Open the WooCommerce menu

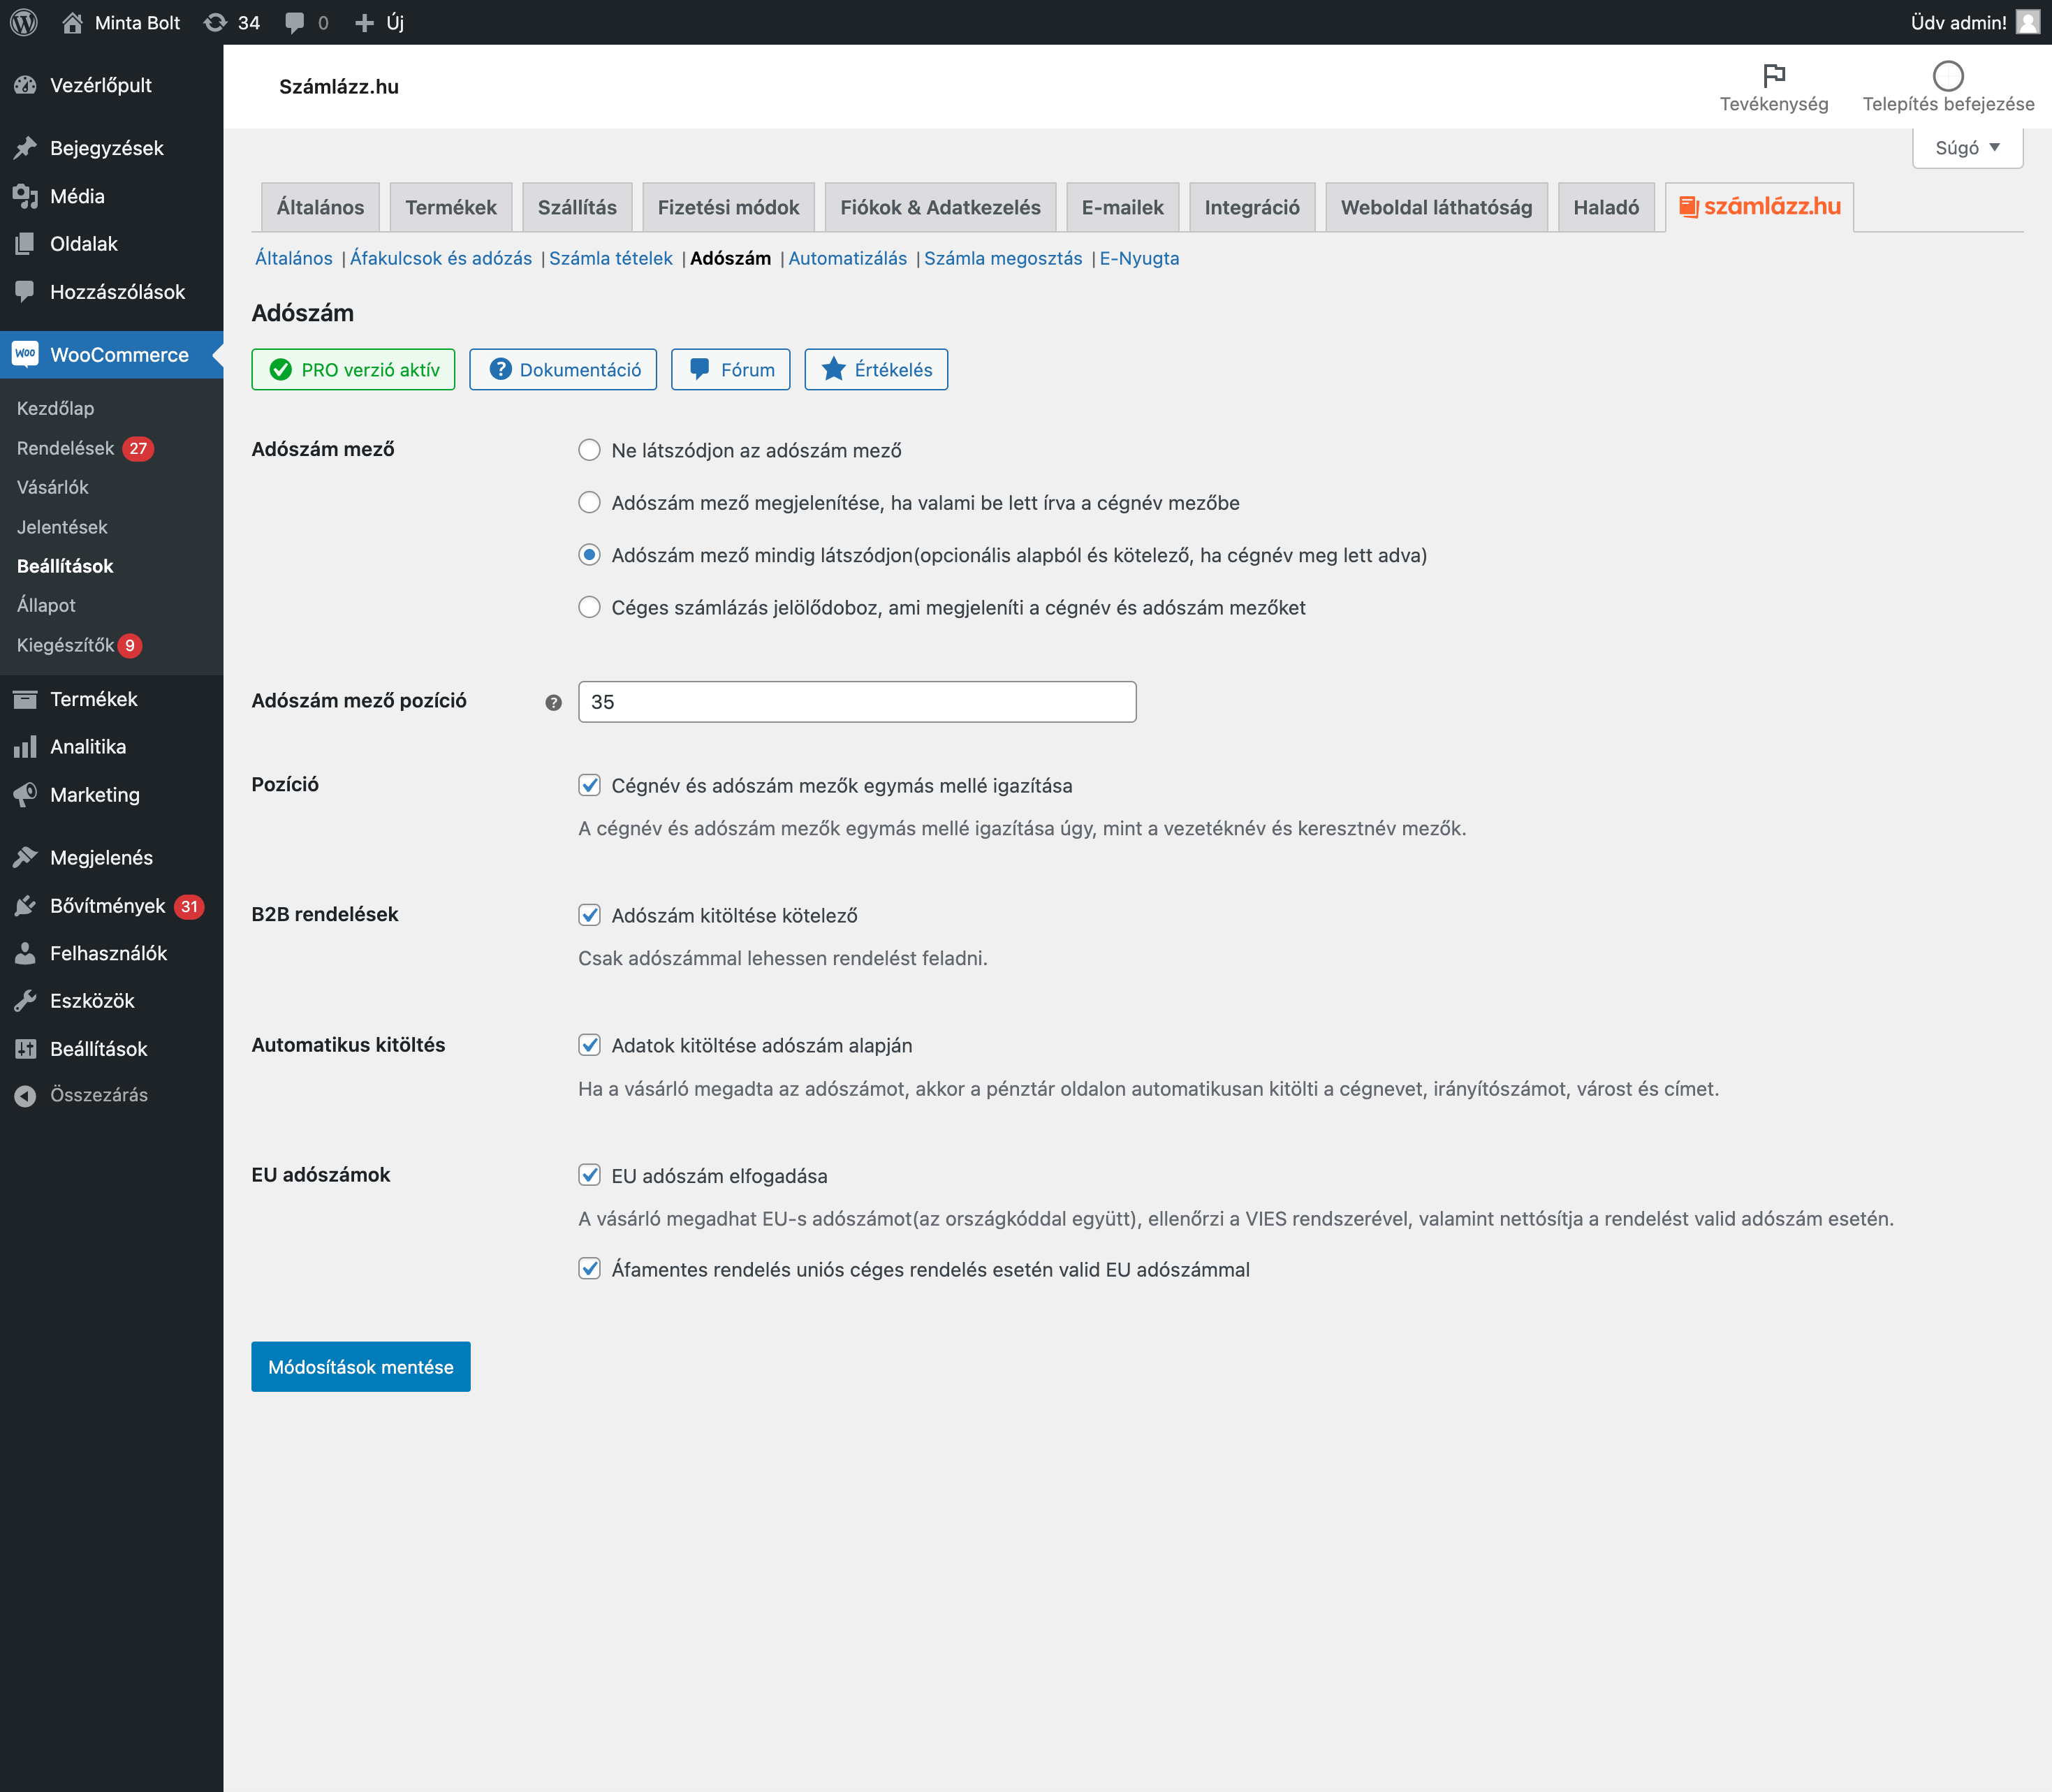(112, 355)
